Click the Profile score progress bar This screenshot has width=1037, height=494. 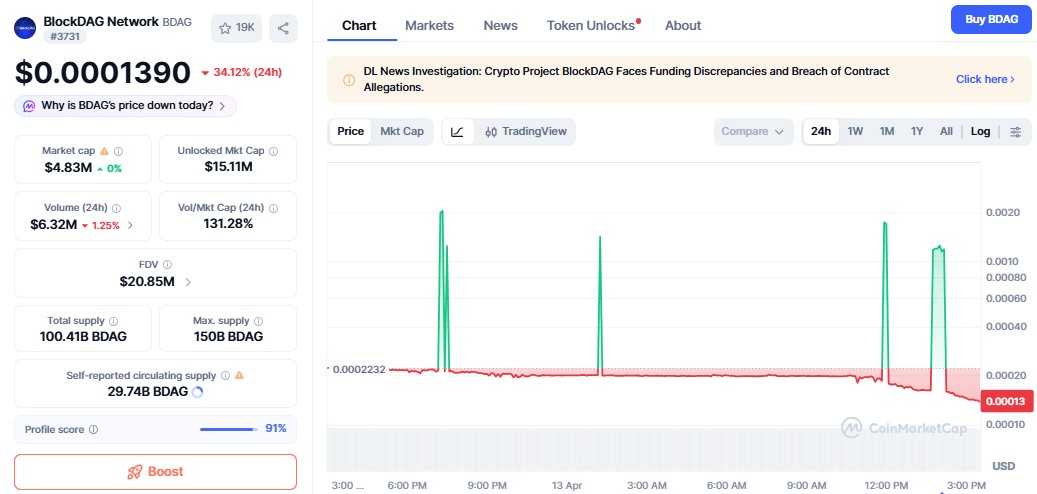tap(229, 429)
